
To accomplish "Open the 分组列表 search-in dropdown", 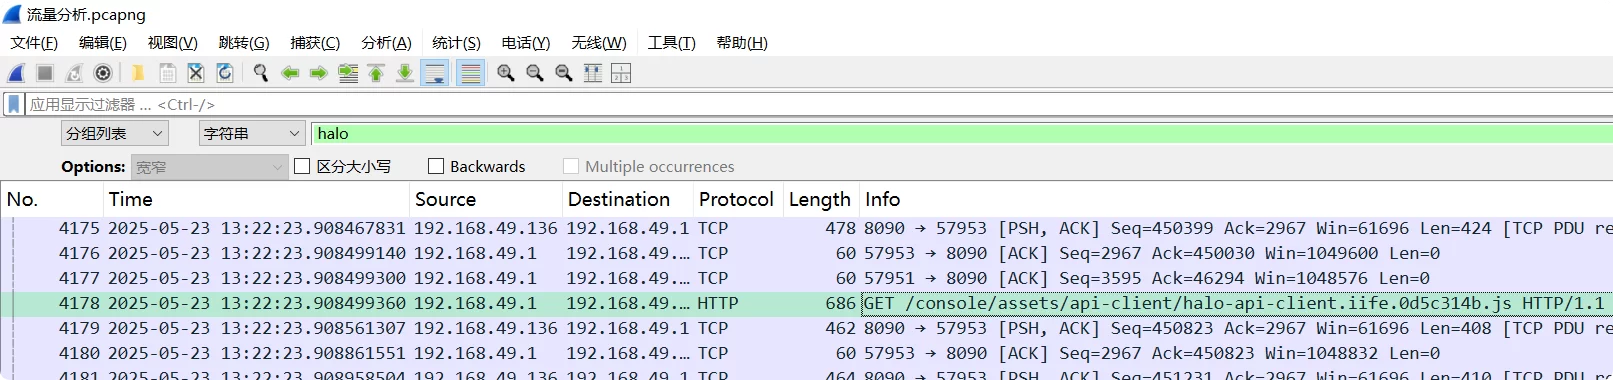I will point(115,133).
